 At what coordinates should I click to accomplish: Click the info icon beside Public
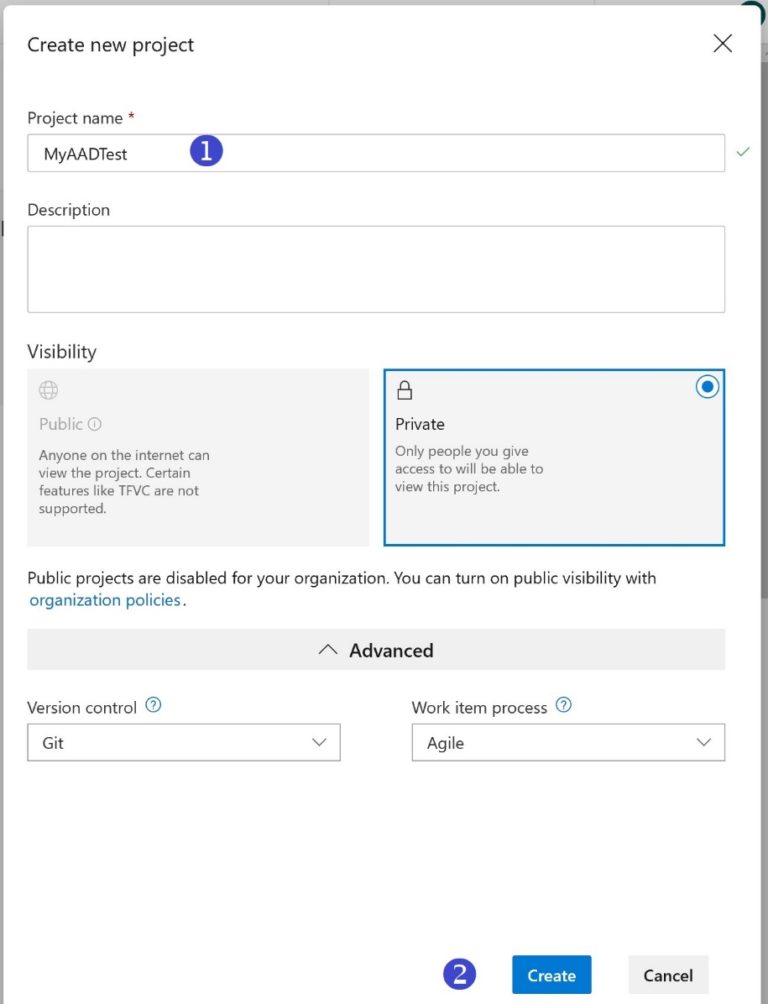coord(95,424)
